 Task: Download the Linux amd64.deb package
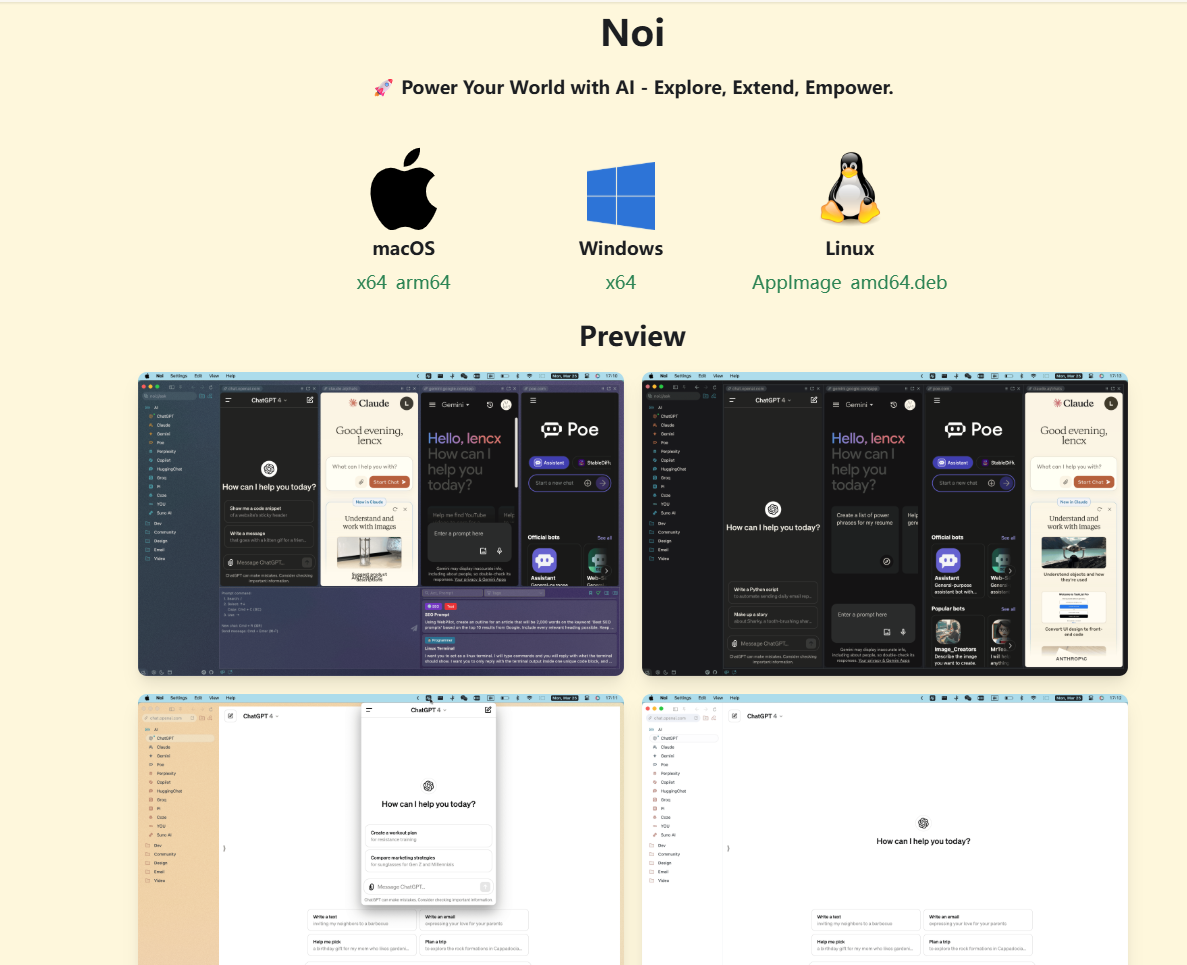(x=899, y=282)
